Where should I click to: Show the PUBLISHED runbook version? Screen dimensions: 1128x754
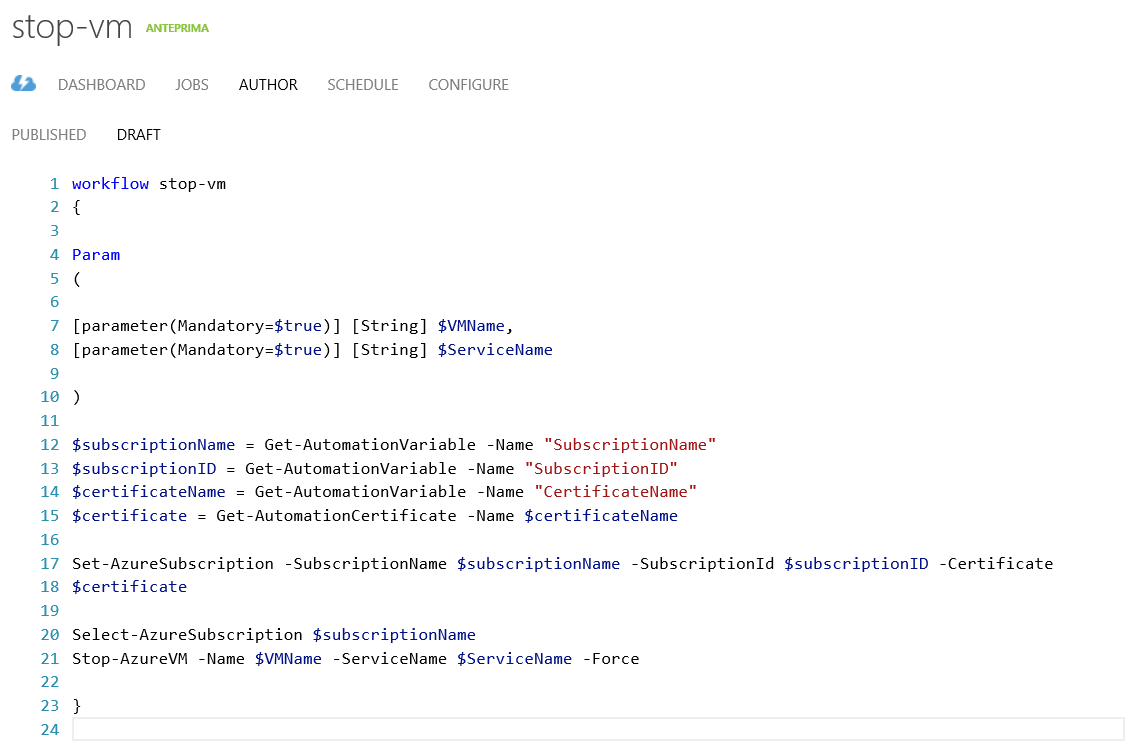pos(49,135)
